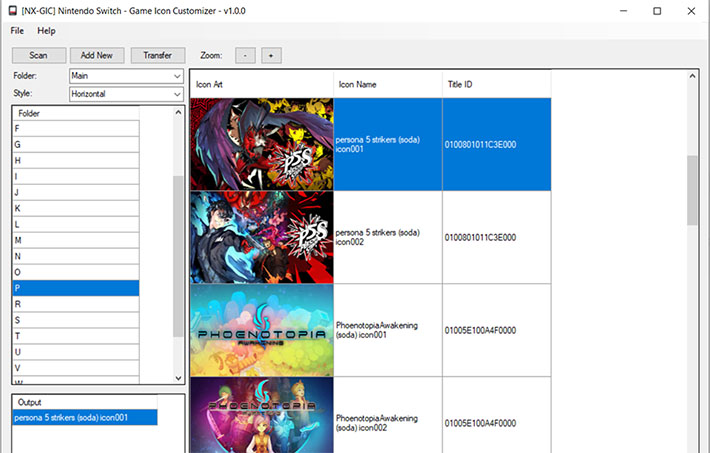Click the Title ID column header
Viewport: 710px width, 453px height.
[497, 84]
